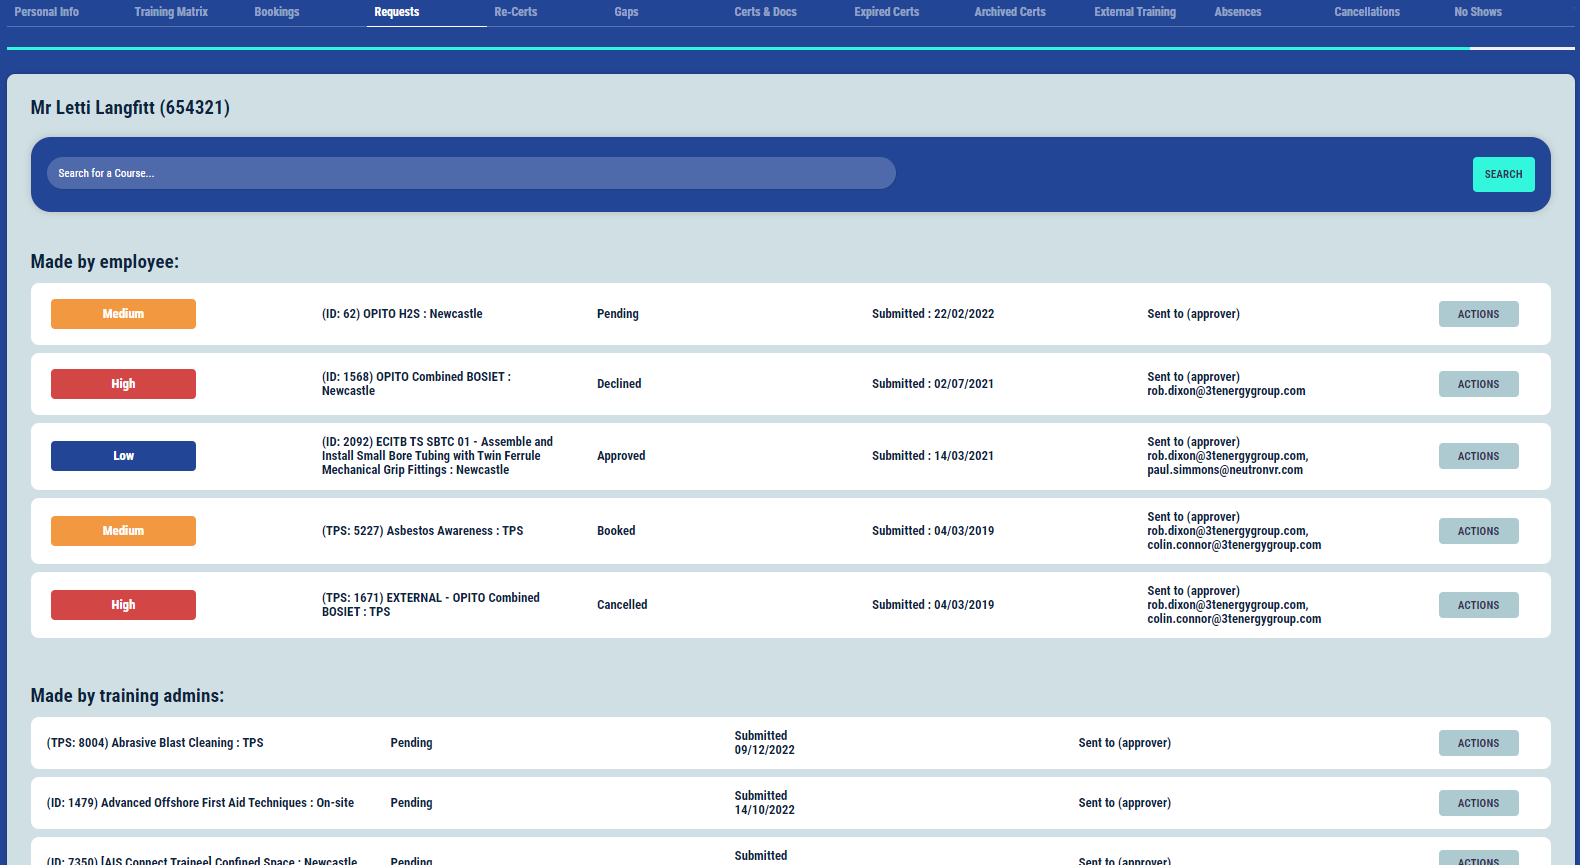Open Actions for declined OPITO Combined BOSIET
Viewport: 1580px width, 865px height.
tap(1478, 384)
